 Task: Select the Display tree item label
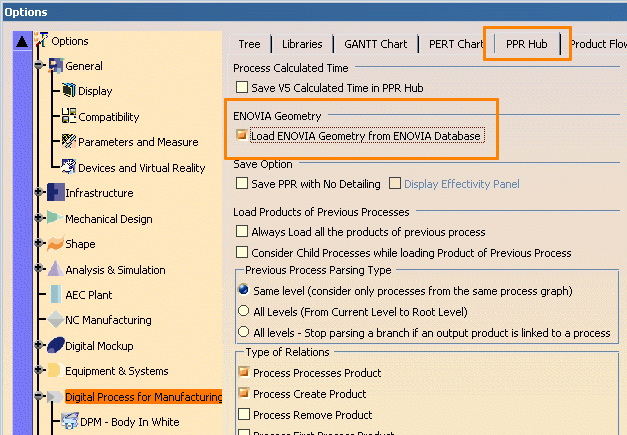tap(95, 91)
